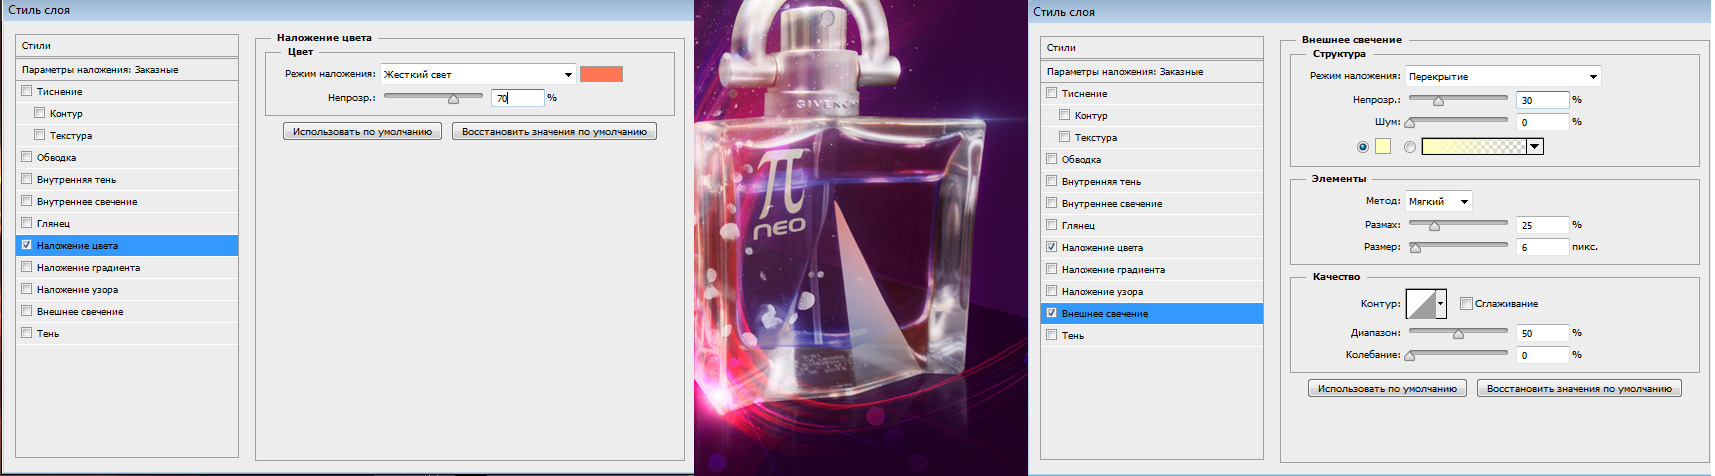1715x476 pixels.
Task: Select Параметры наложения row in left dialog
Action: [x=127, y=69]
